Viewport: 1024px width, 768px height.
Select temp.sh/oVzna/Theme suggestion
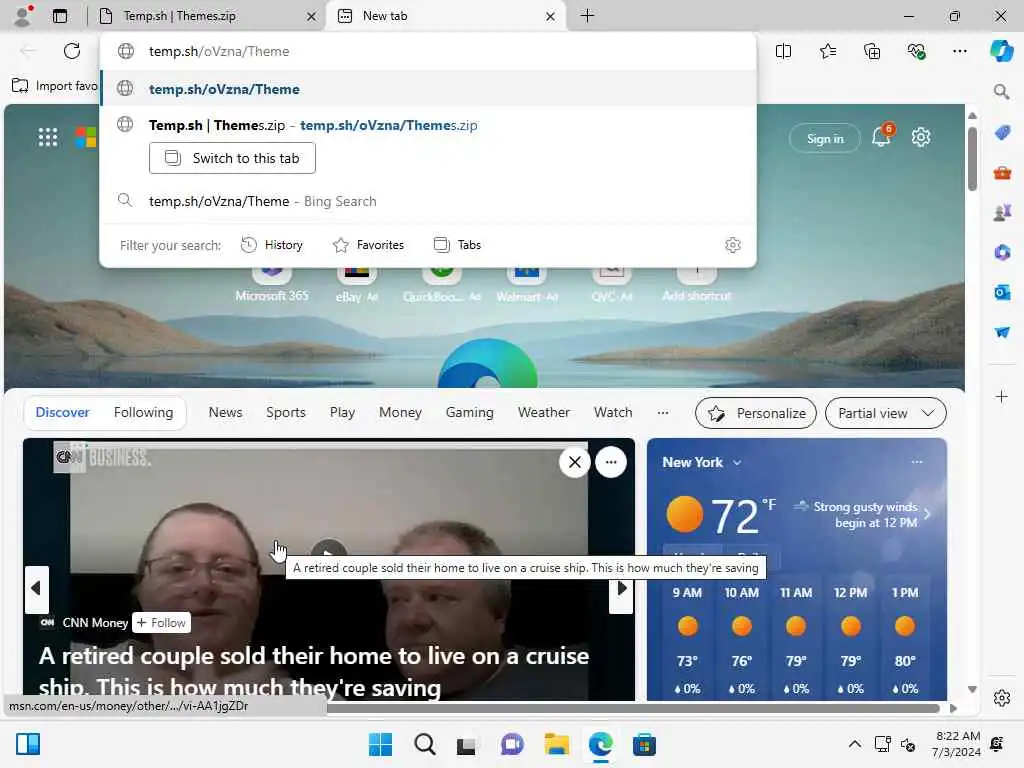click(428, 89)
